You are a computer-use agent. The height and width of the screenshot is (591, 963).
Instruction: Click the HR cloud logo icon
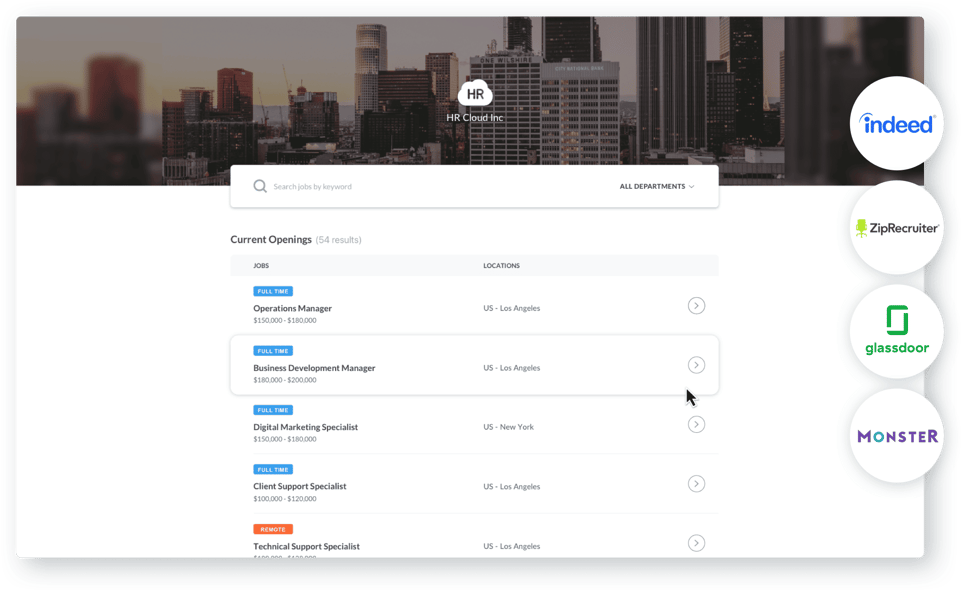475,93
